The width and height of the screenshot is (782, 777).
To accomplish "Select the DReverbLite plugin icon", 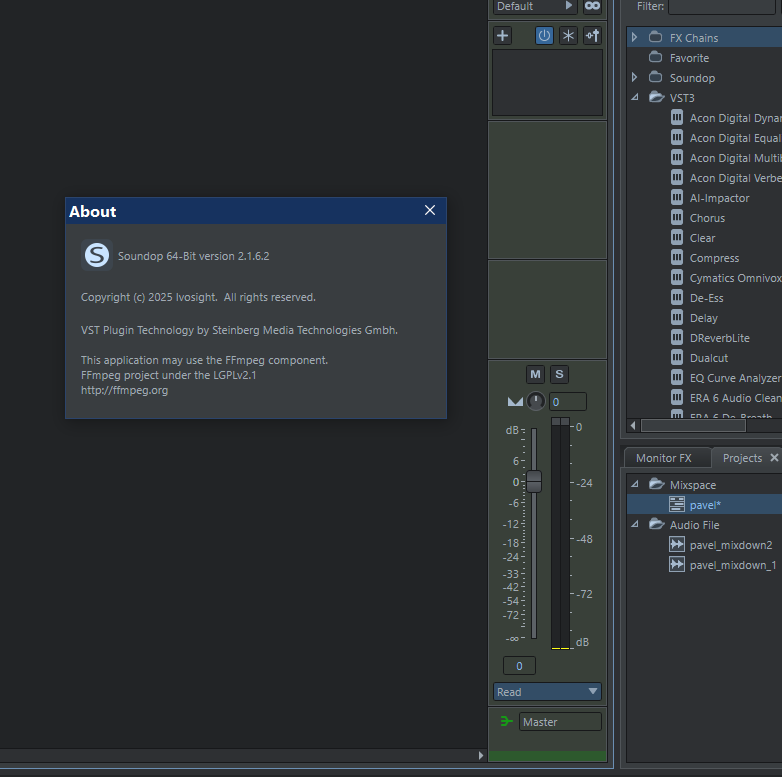I will pyautogui.click(x=677, y=338).
